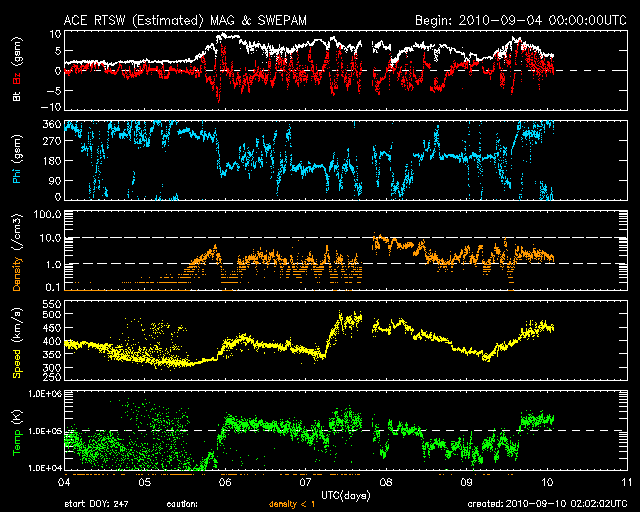The image size is (640, 512).
Task: Click the '06' day tick label
Action: click(225, 483)
